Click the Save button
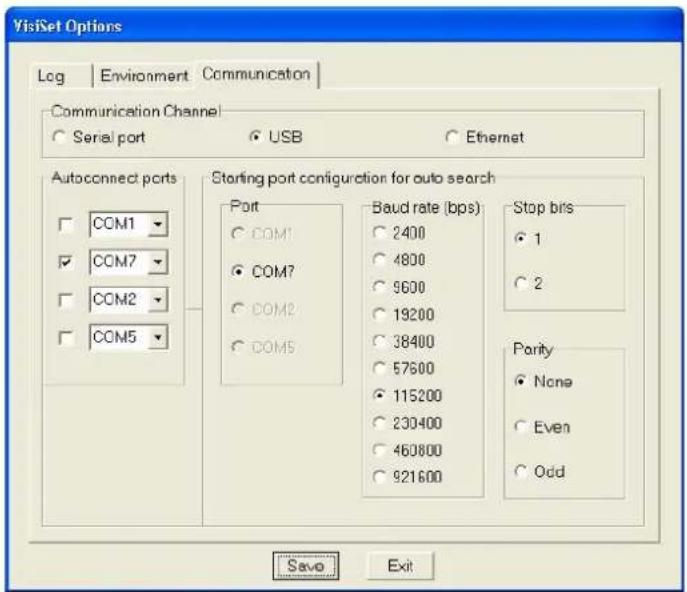The width and height of the screenshot is (687, 592). (305, 566)
